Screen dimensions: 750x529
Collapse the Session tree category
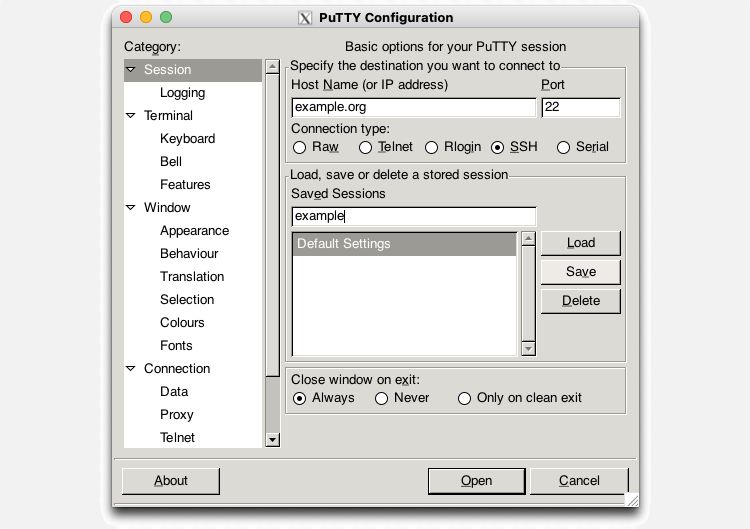(131, 70)
